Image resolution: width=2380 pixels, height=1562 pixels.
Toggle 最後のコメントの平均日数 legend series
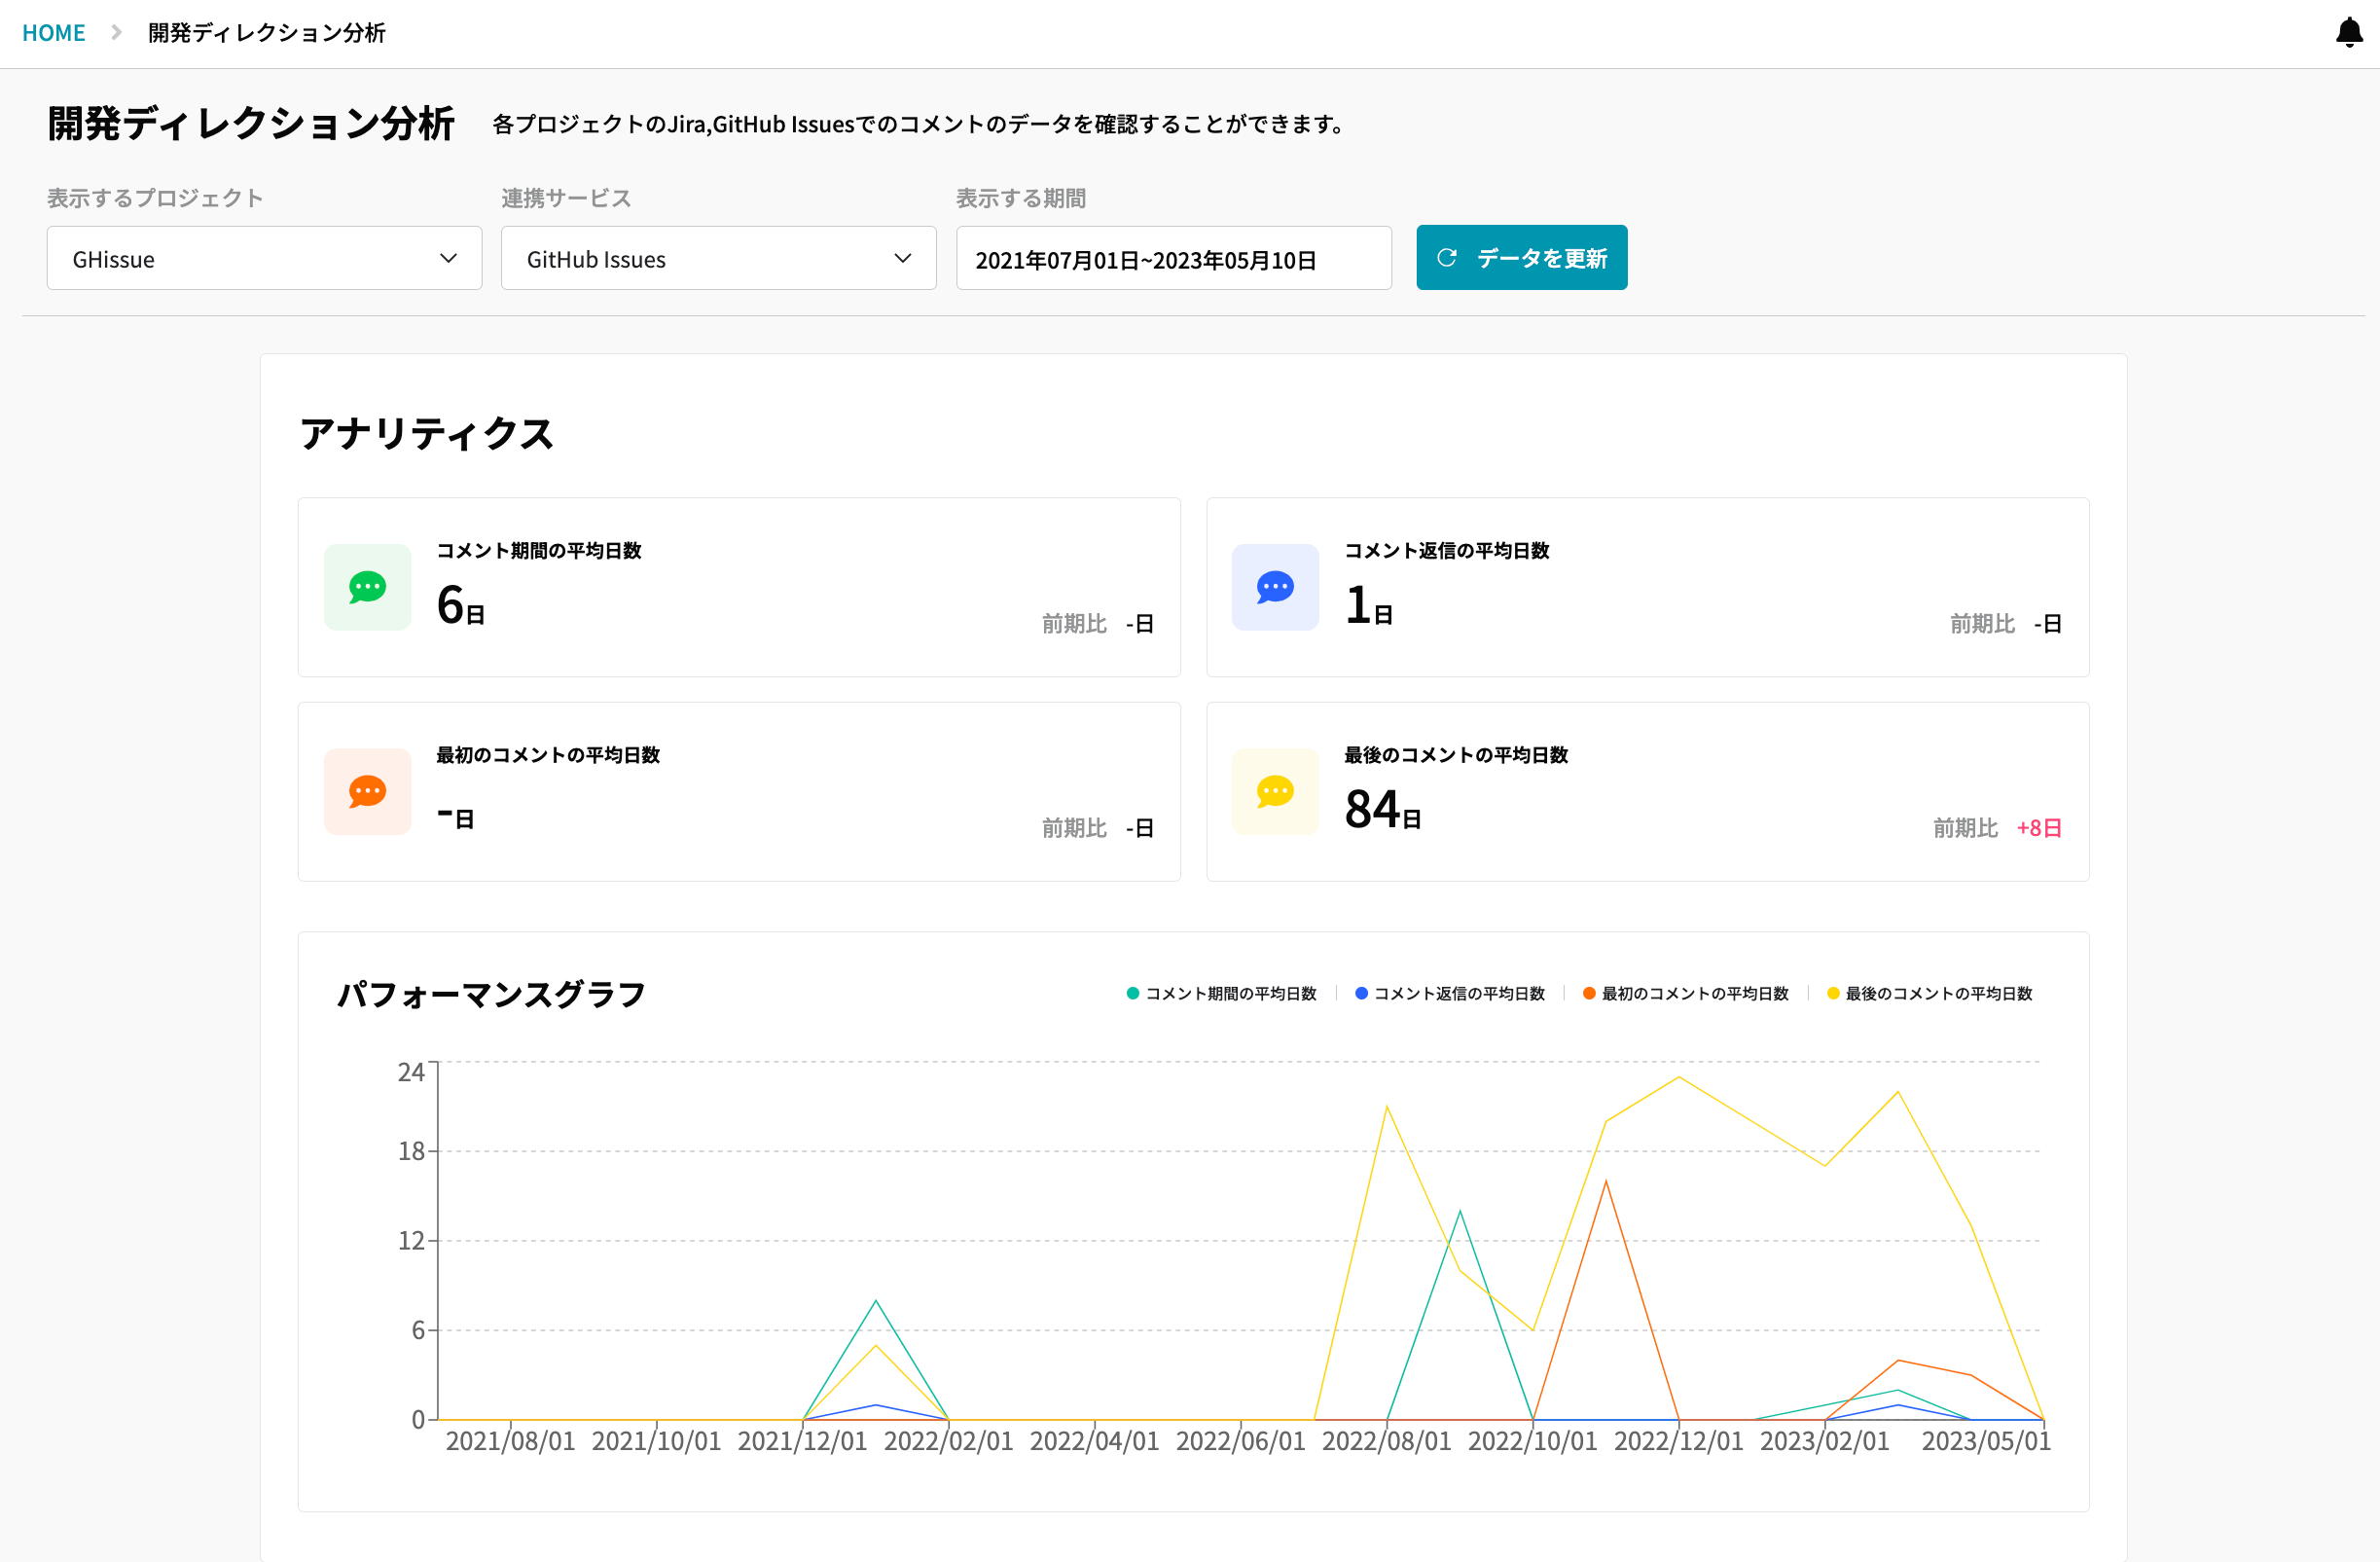click(1929, 993)
